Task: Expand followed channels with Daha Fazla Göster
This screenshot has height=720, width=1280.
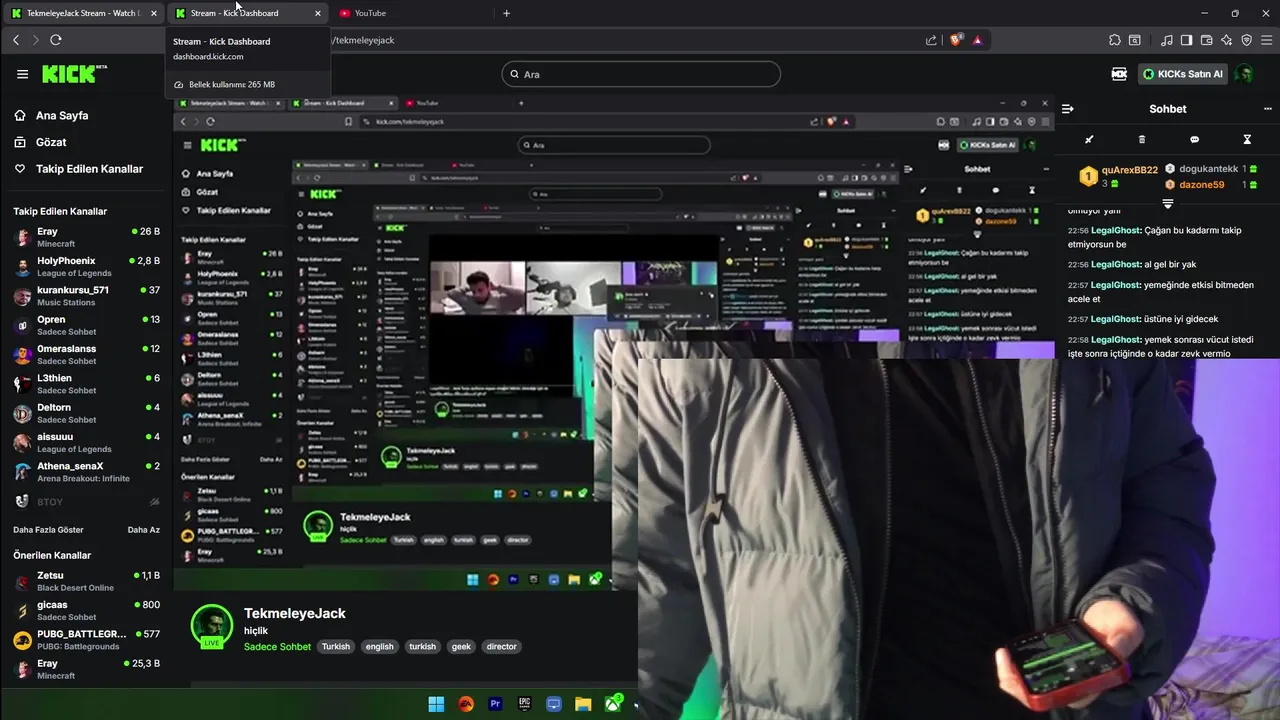Action: (48, 530)
